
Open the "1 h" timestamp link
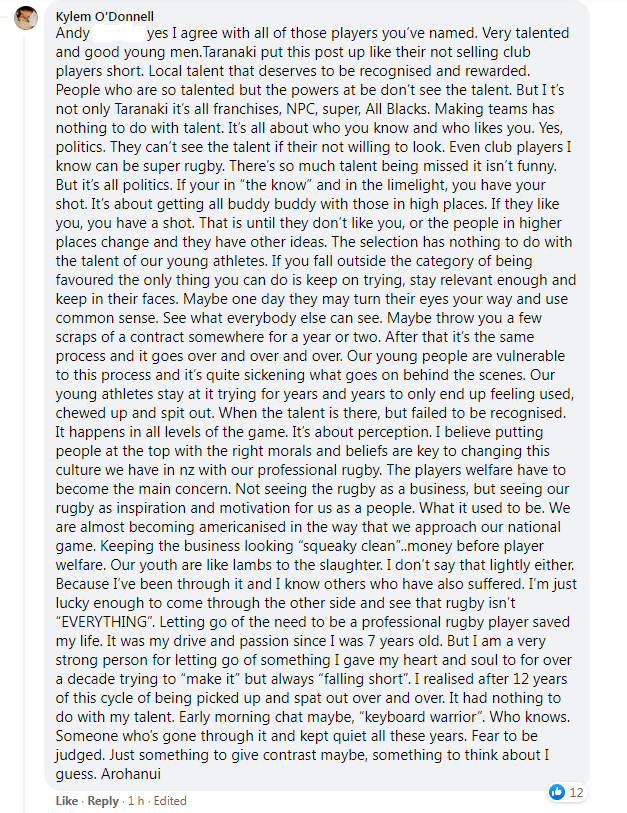134,801
